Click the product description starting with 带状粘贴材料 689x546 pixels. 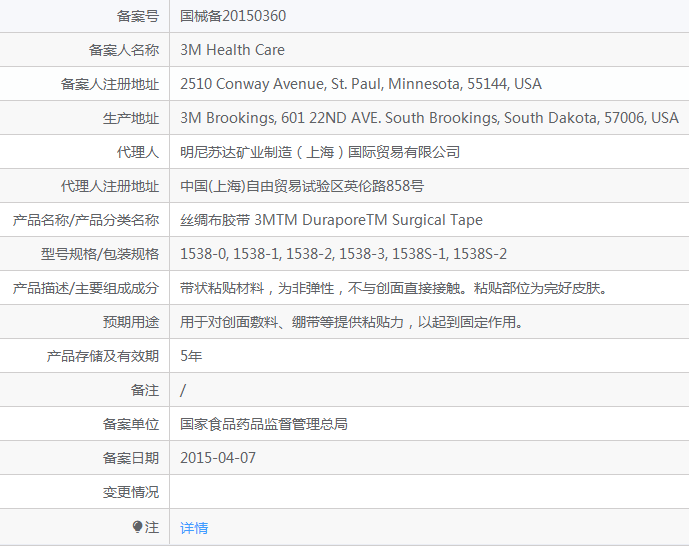pos(394,288)
